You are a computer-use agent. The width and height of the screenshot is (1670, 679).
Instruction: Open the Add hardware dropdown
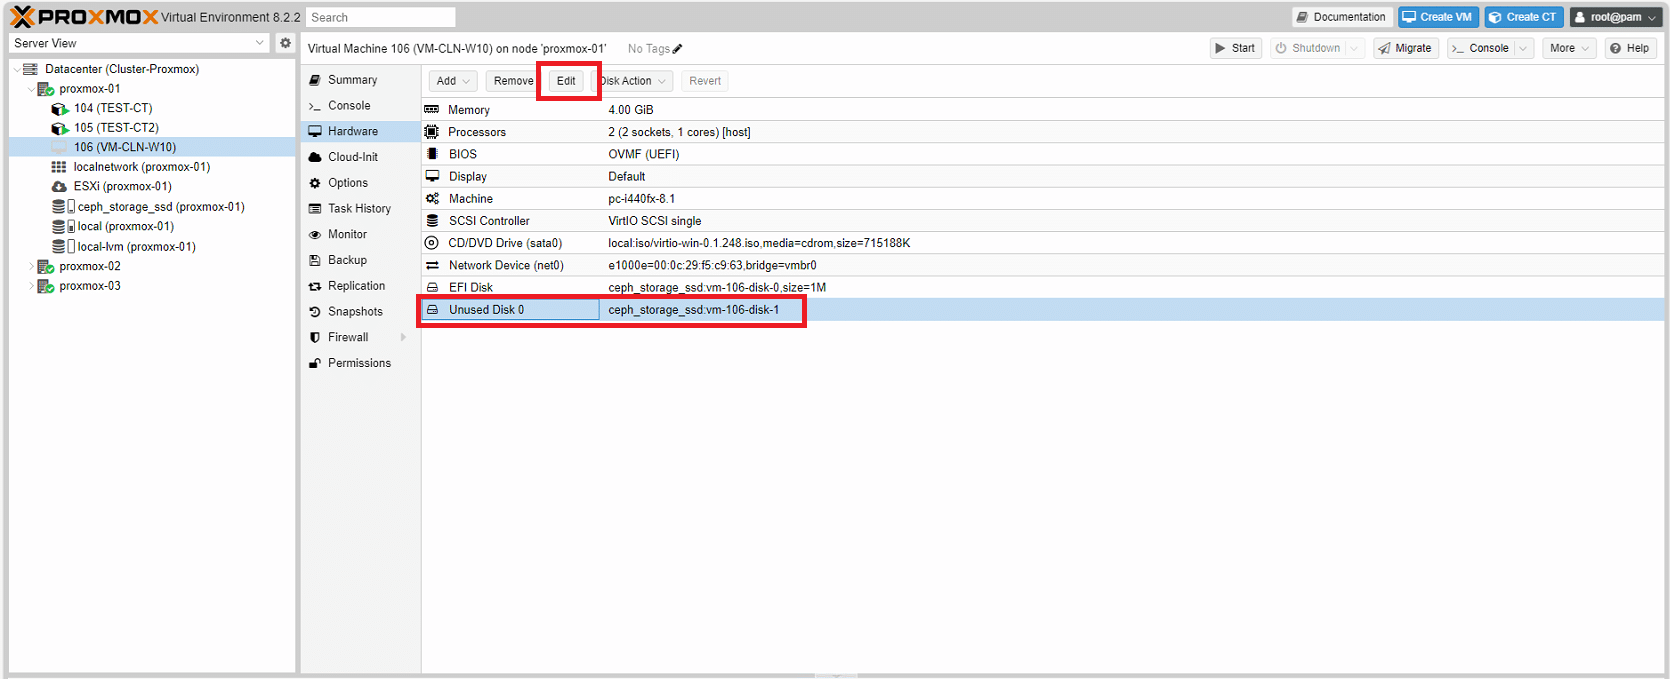[x=453, y=81]
